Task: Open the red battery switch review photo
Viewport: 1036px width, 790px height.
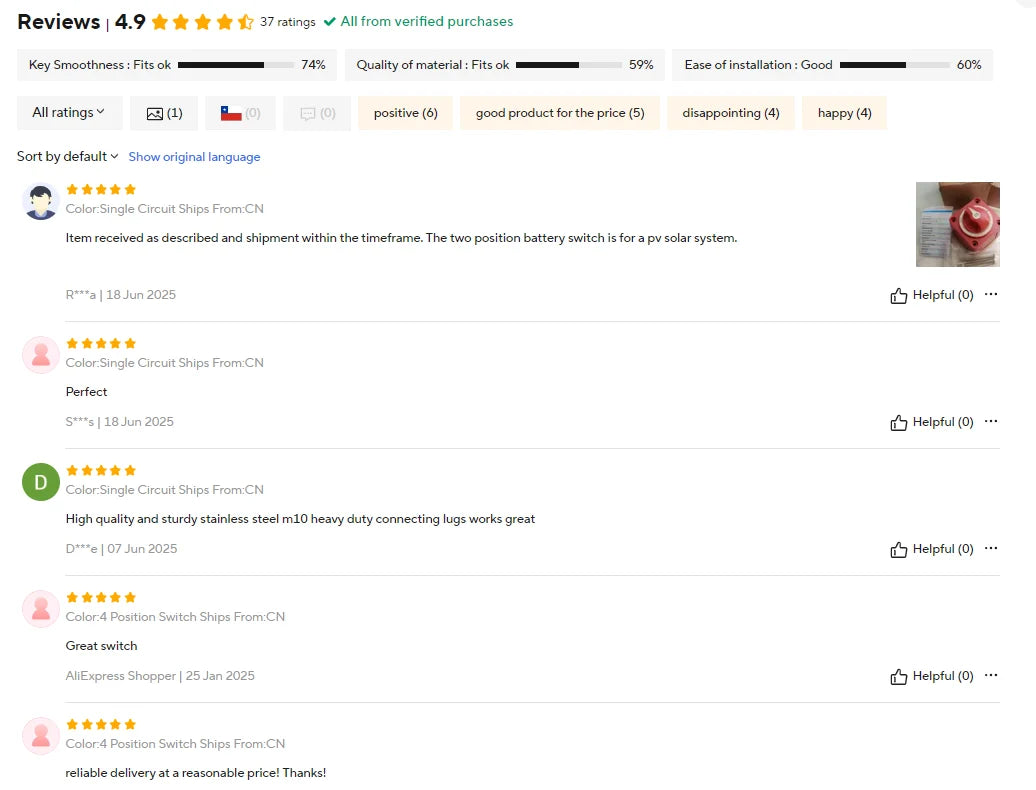Action: (957, 224)
